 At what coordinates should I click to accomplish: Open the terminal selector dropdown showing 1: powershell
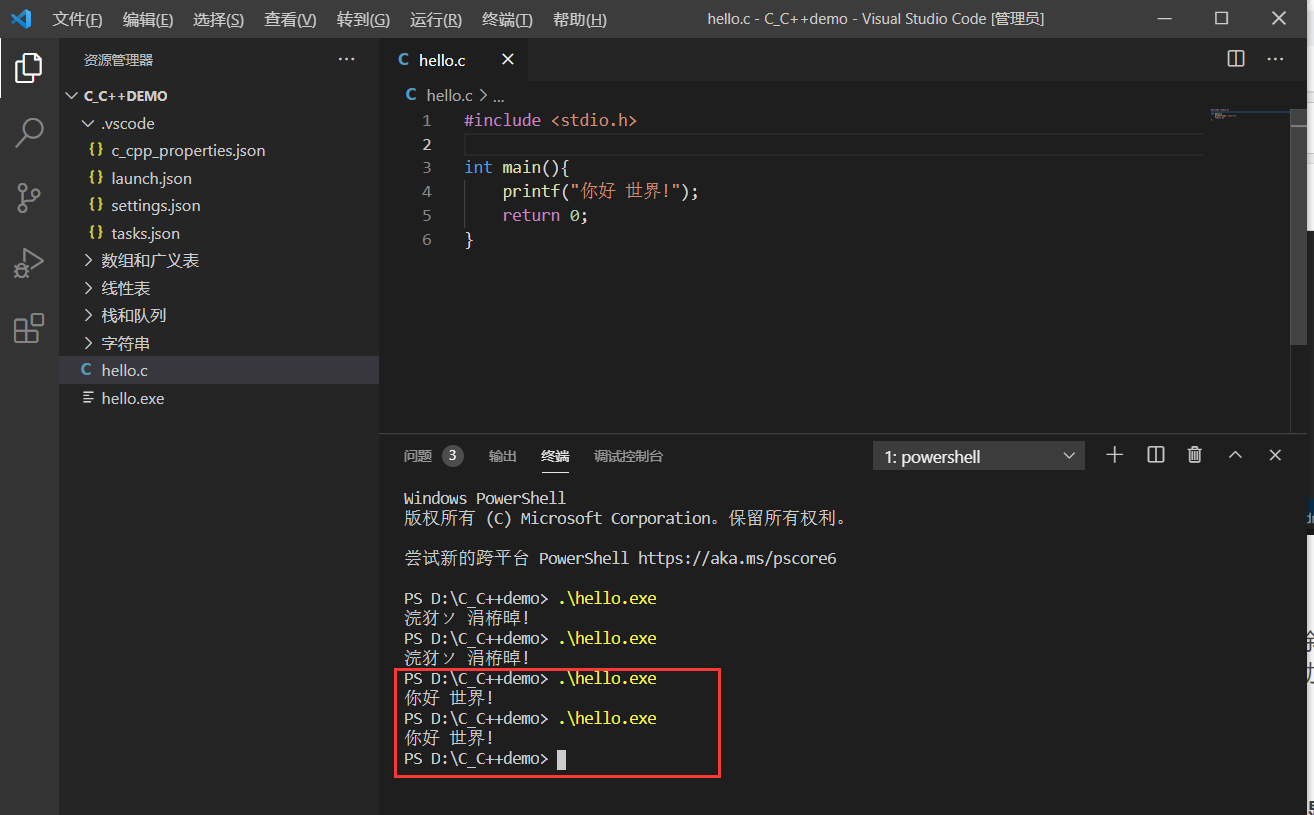tap(978, 455)
